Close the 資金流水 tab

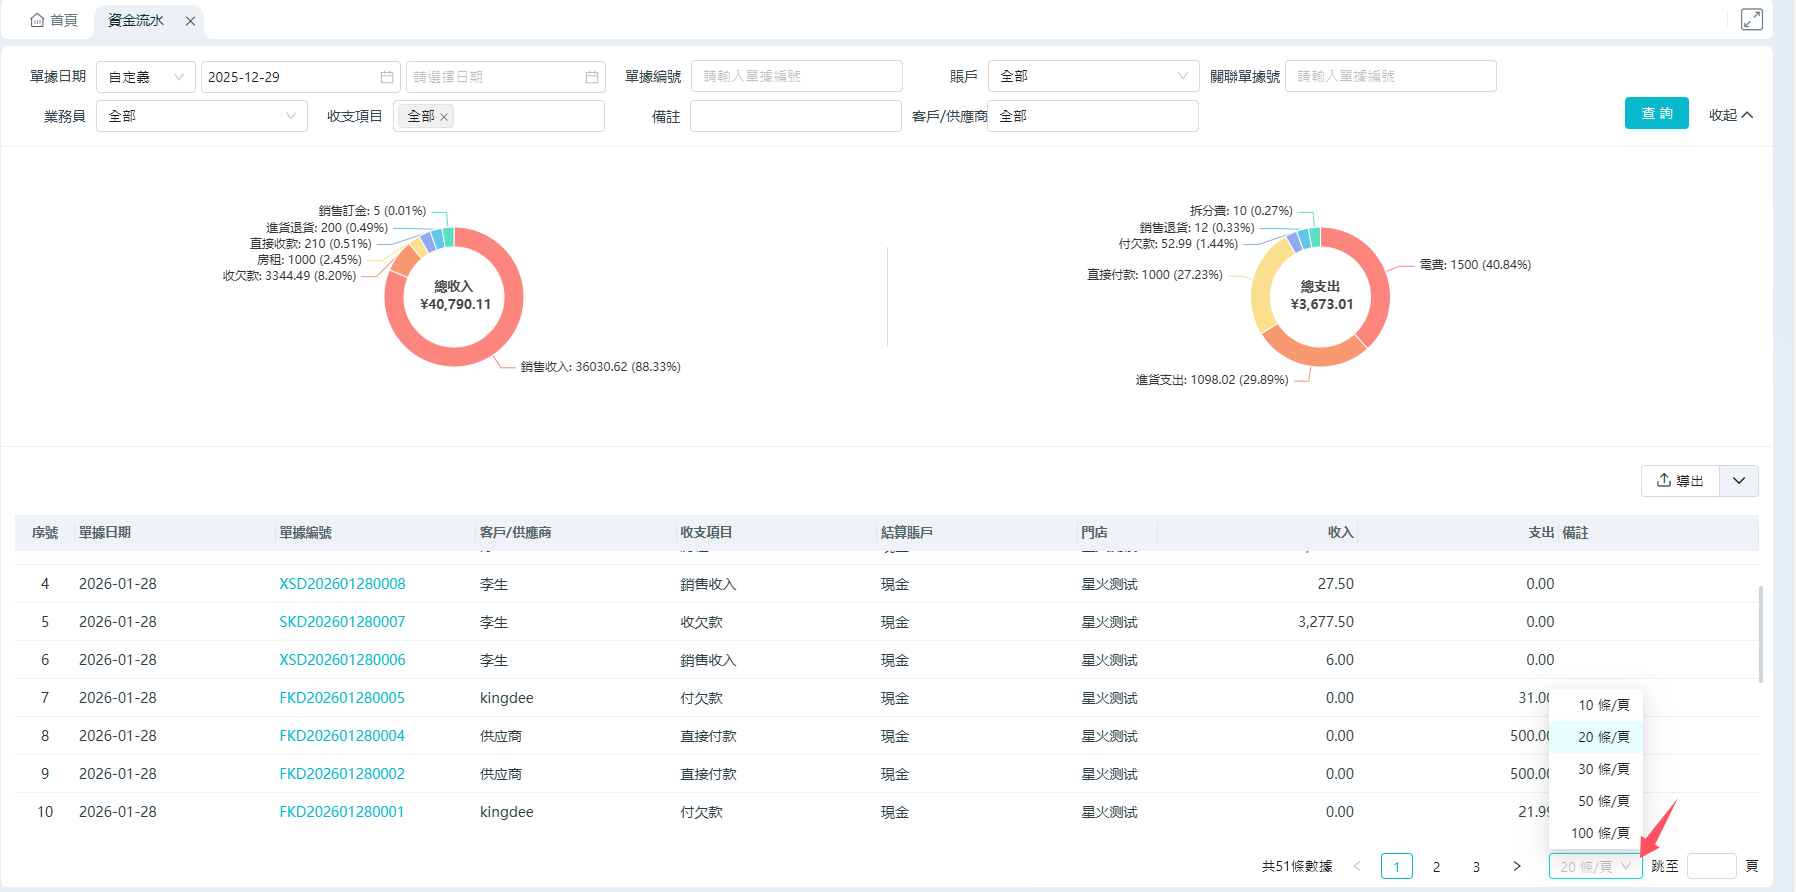[x=190, y=21]
